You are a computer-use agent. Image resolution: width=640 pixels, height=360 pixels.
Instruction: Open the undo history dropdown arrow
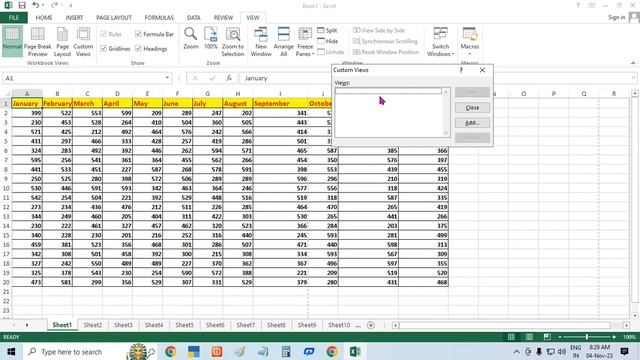click(43, 5)
